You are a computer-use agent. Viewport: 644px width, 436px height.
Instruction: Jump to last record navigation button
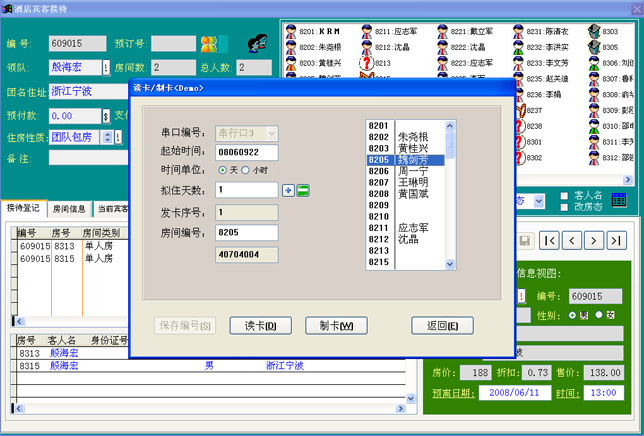(619, 240)
